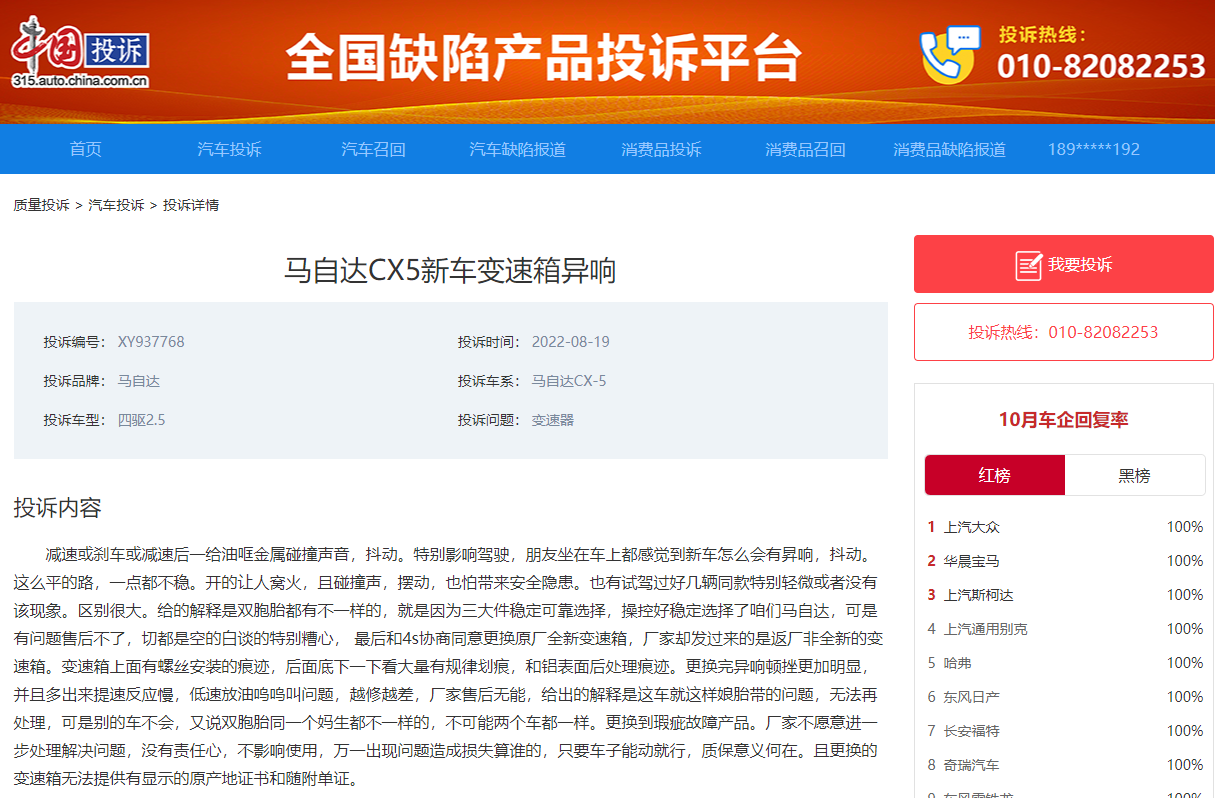Screen dimensions: 1215x798
Task: Click 质量投诉 breadcrumb link
Action: point(41,205)
